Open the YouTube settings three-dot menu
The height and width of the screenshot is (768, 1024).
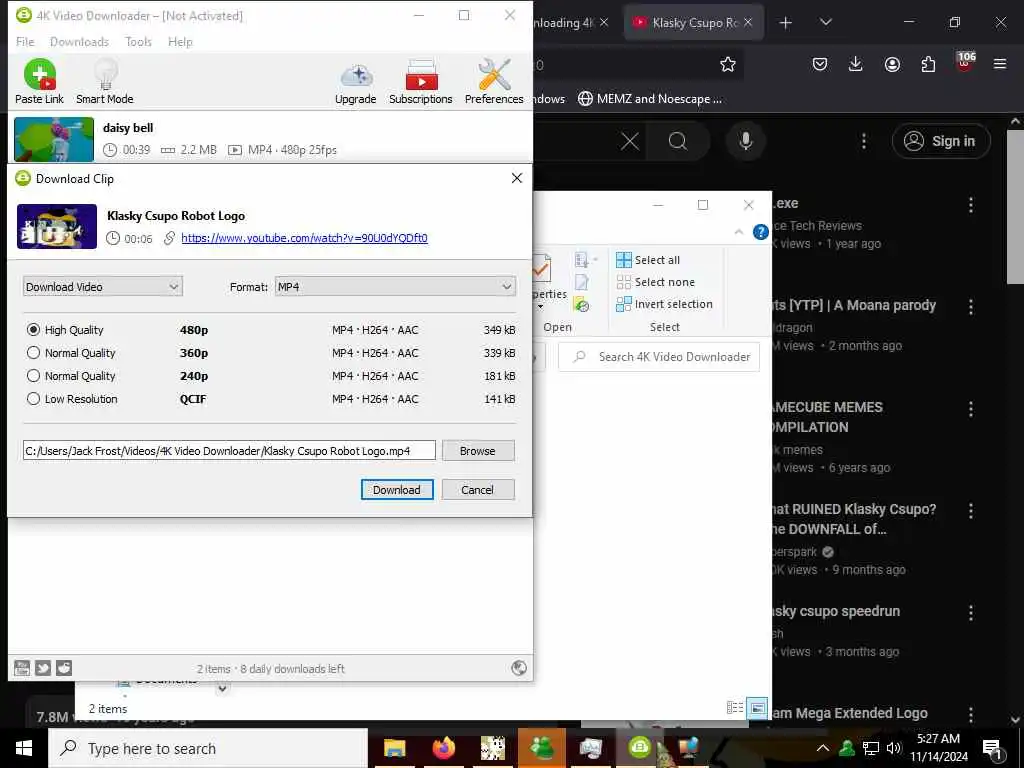[864, 141]
